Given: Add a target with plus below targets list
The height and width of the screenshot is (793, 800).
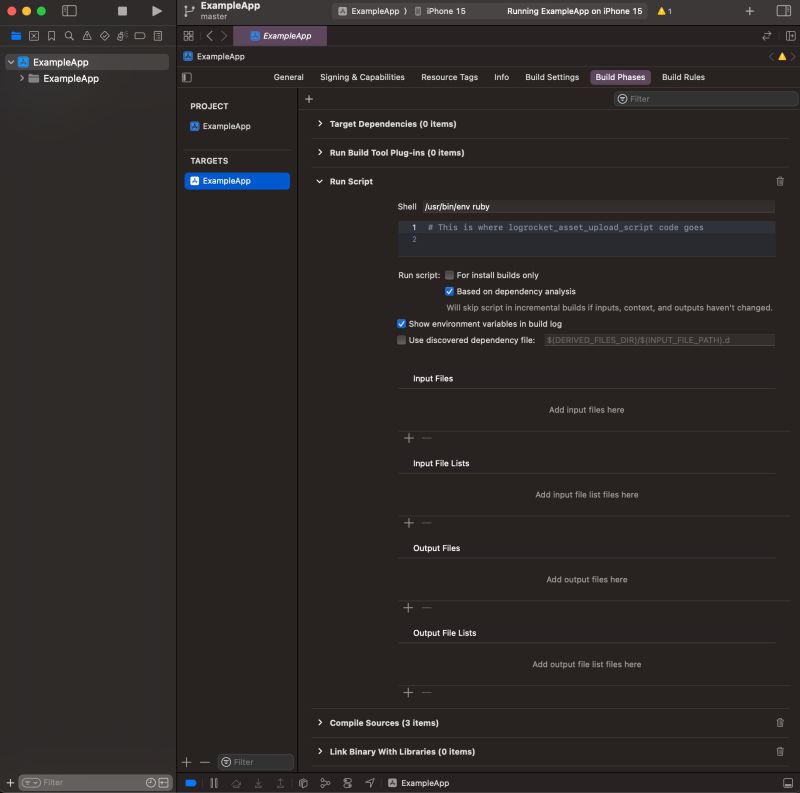Looking at the screenshot, I should pos(187,762).
